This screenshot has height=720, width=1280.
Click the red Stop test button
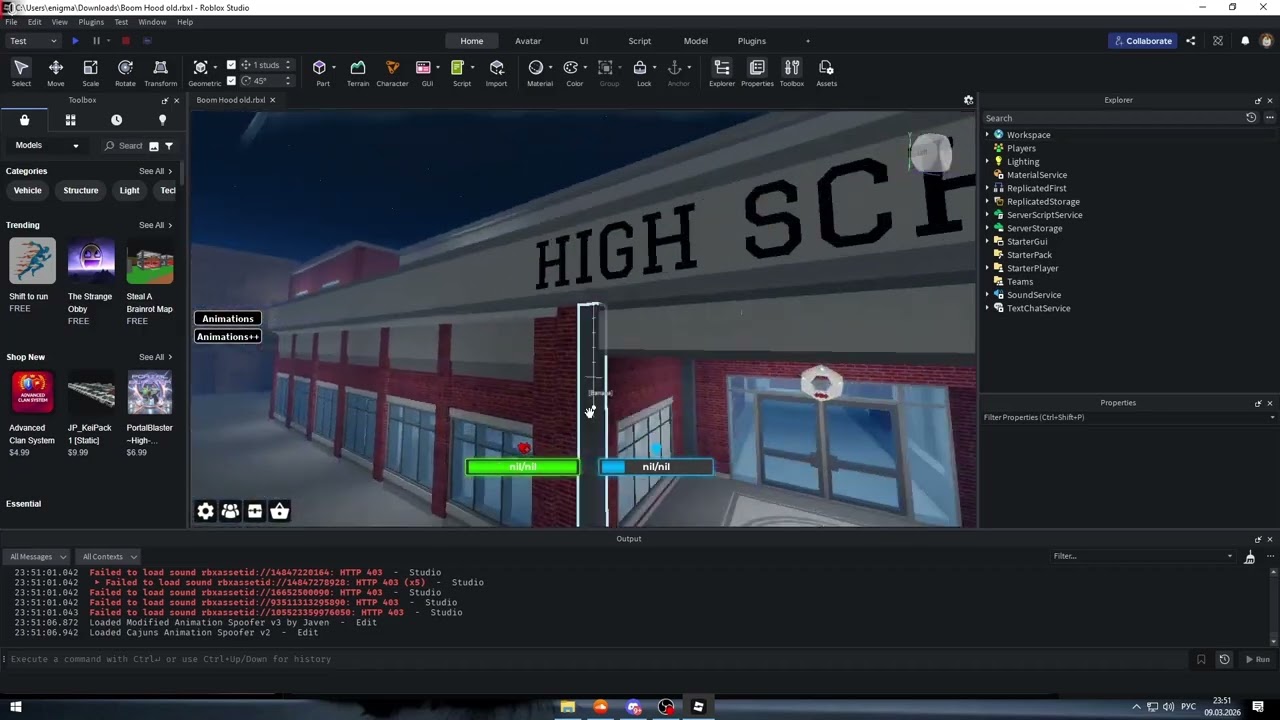tap(126, 41)
